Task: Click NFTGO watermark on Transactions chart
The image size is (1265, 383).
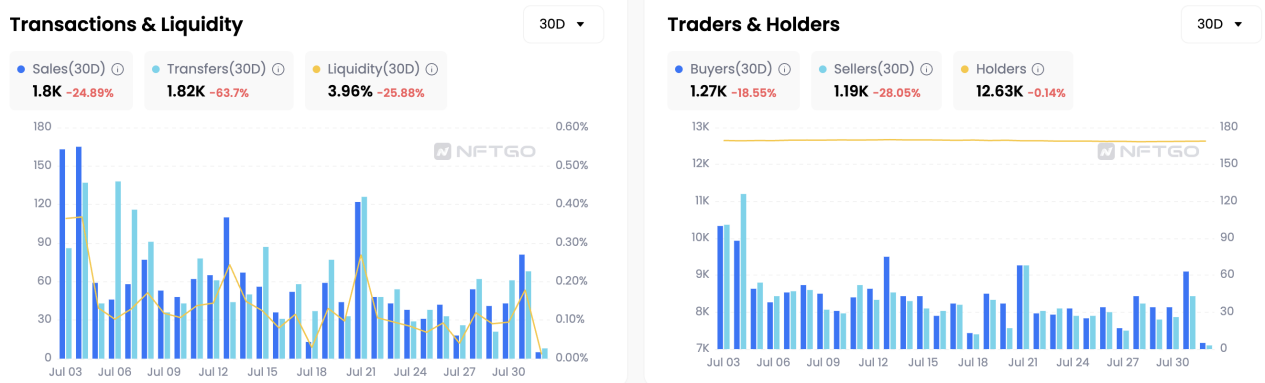Action: point(485,151)
